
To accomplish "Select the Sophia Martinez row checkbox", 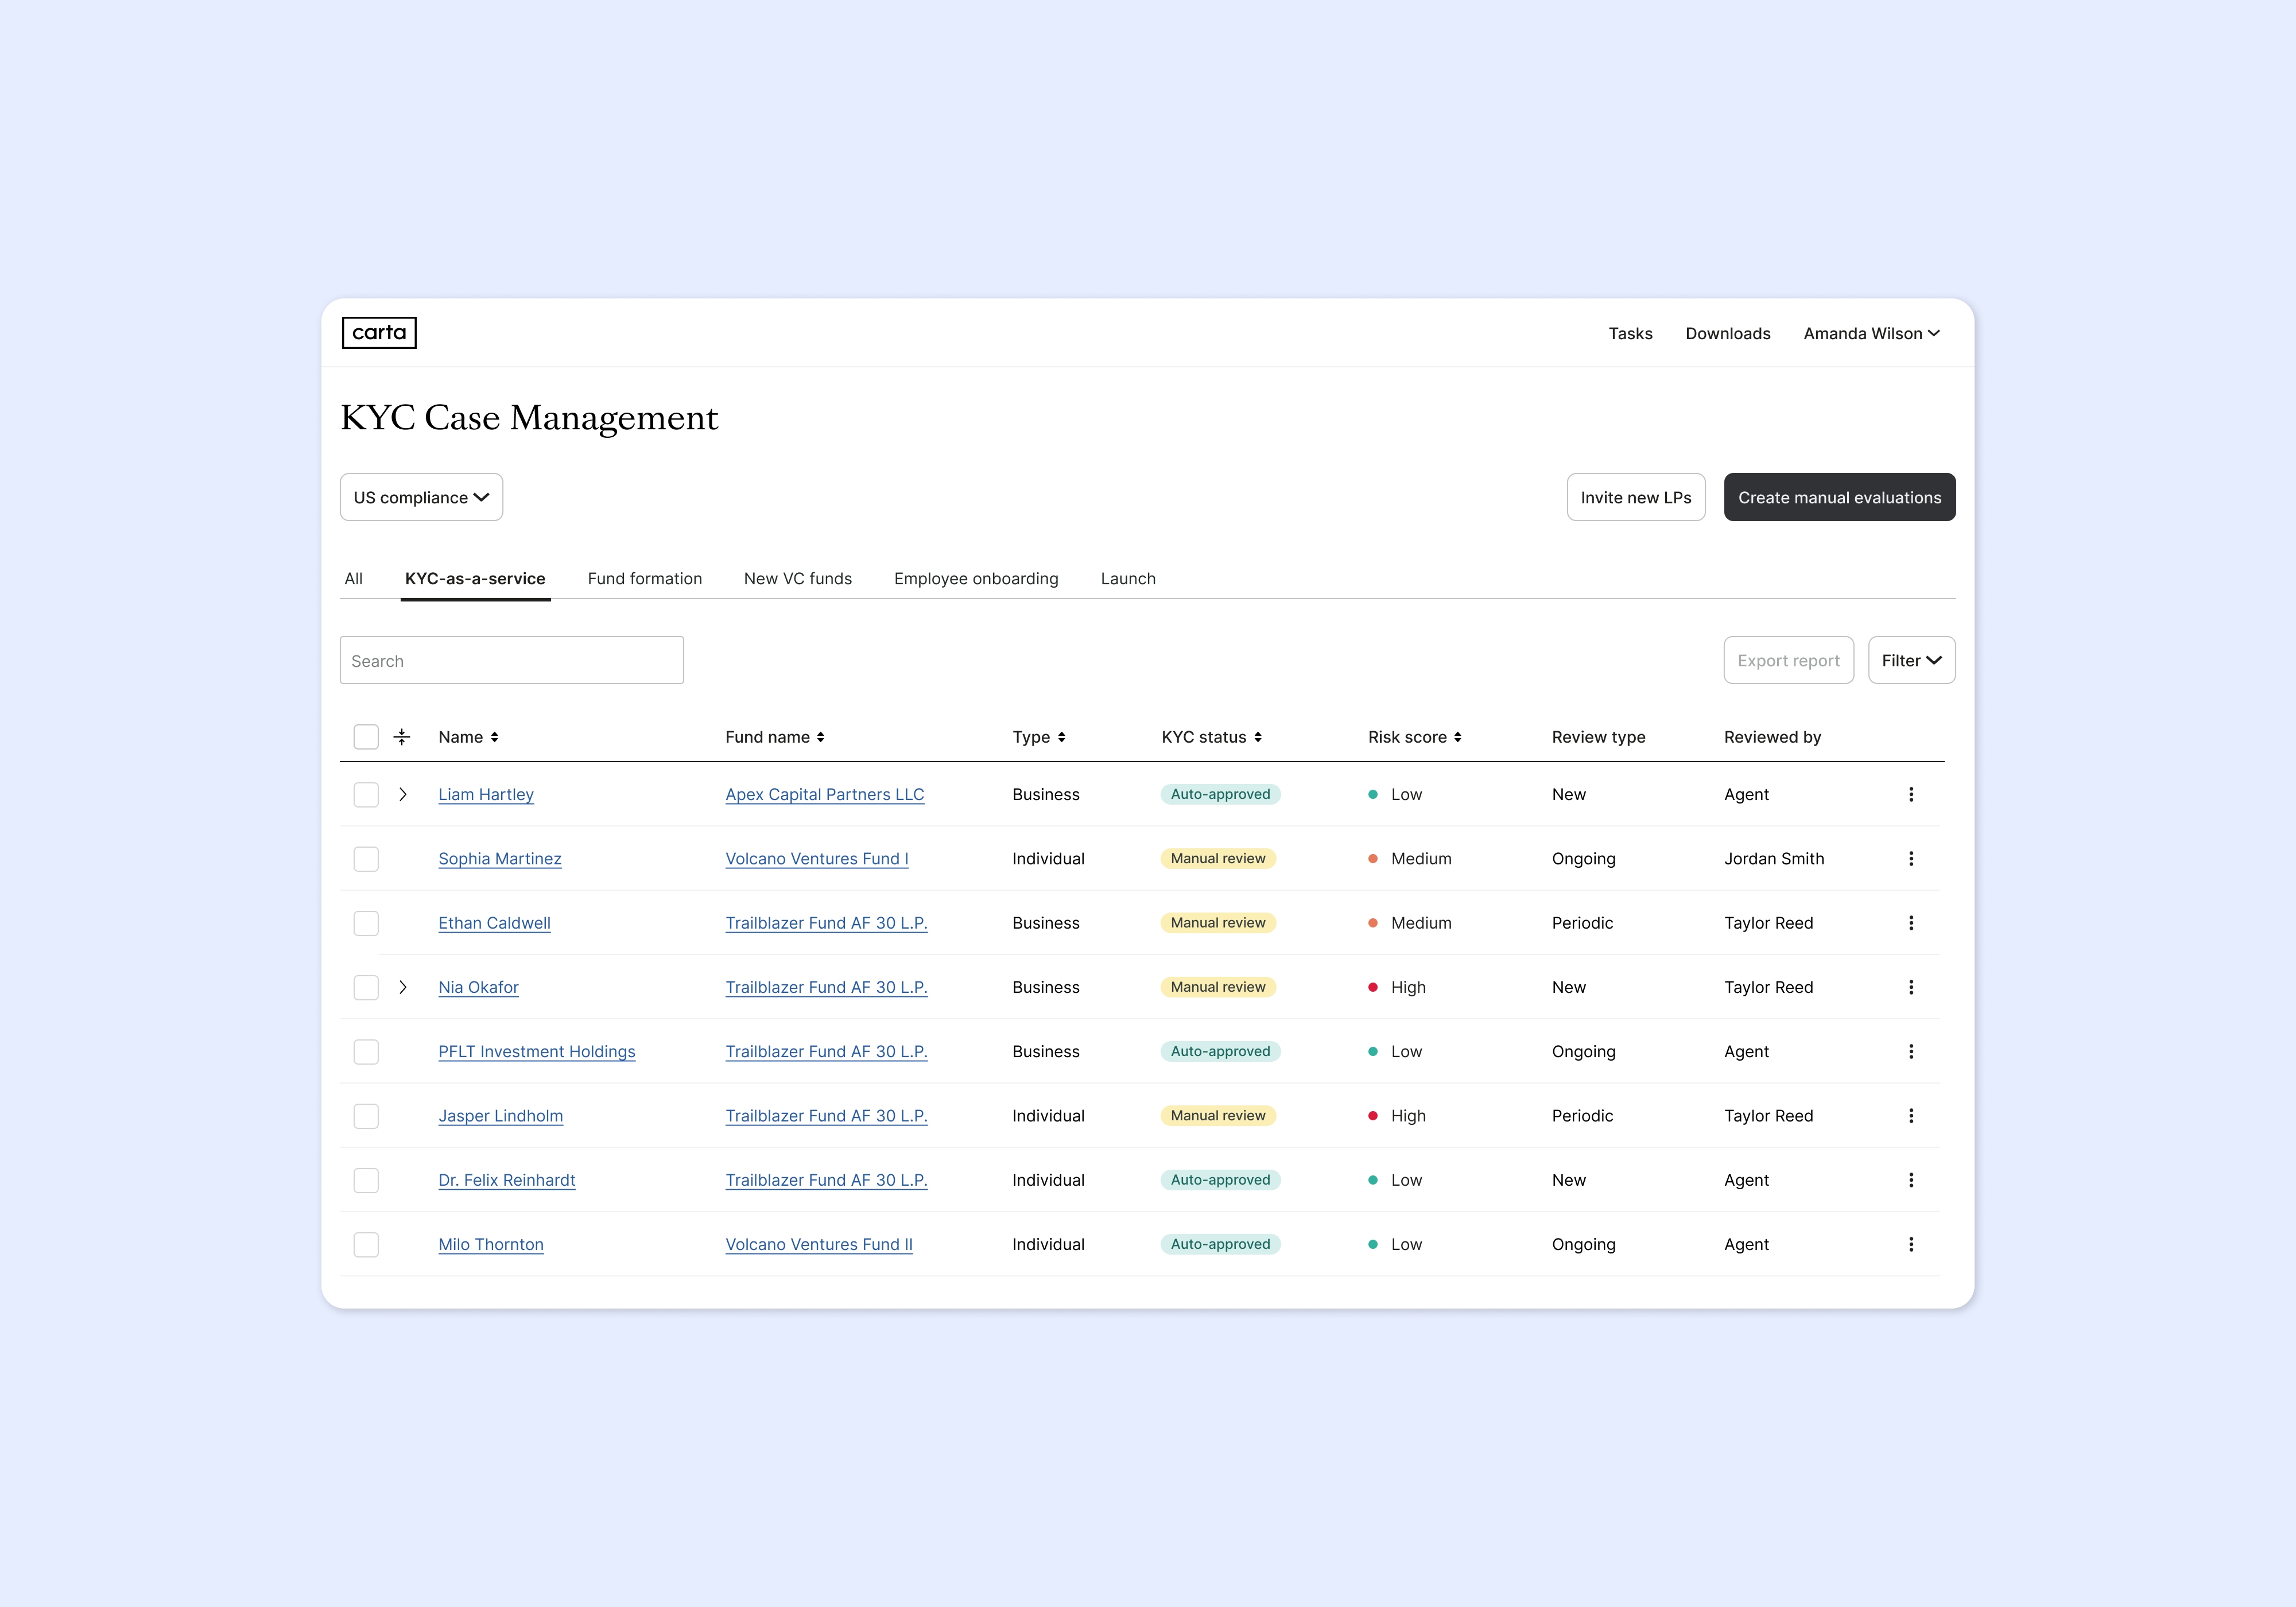I will pyautogui.click(x=366, y=859).
